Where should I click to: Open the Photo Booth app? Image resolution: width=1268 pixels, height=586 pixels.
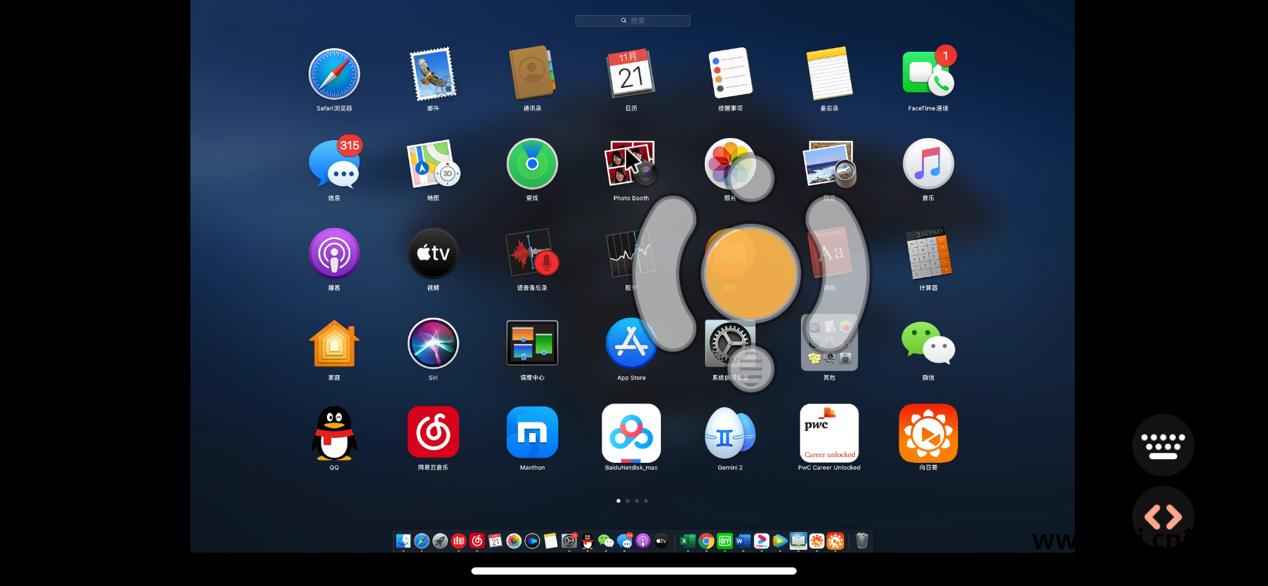(631, 163)
